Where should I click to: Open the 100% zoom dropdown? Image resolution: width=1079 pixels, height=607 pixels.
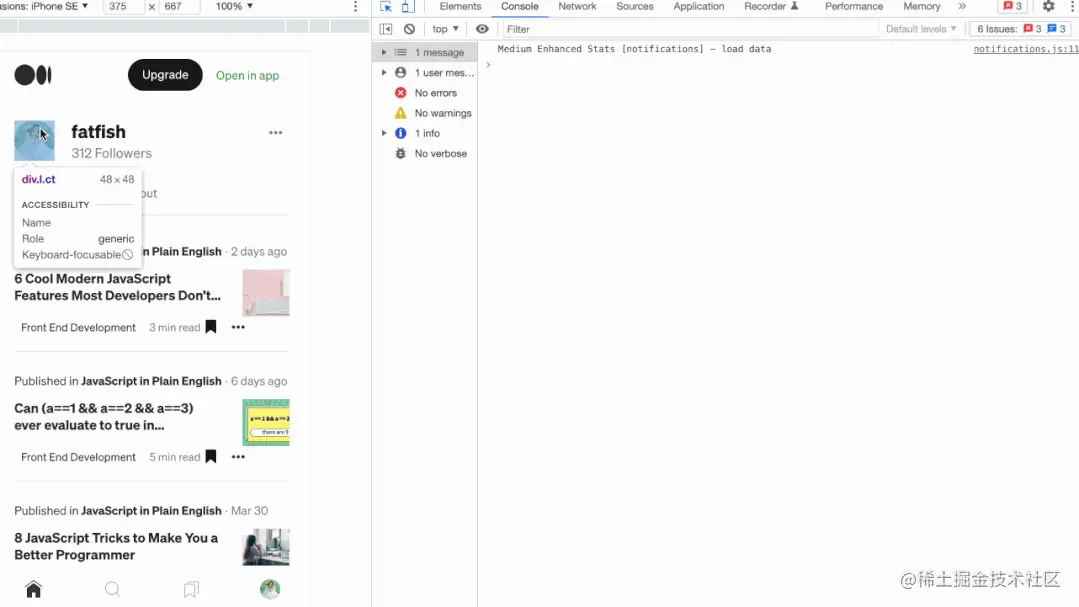232,7
